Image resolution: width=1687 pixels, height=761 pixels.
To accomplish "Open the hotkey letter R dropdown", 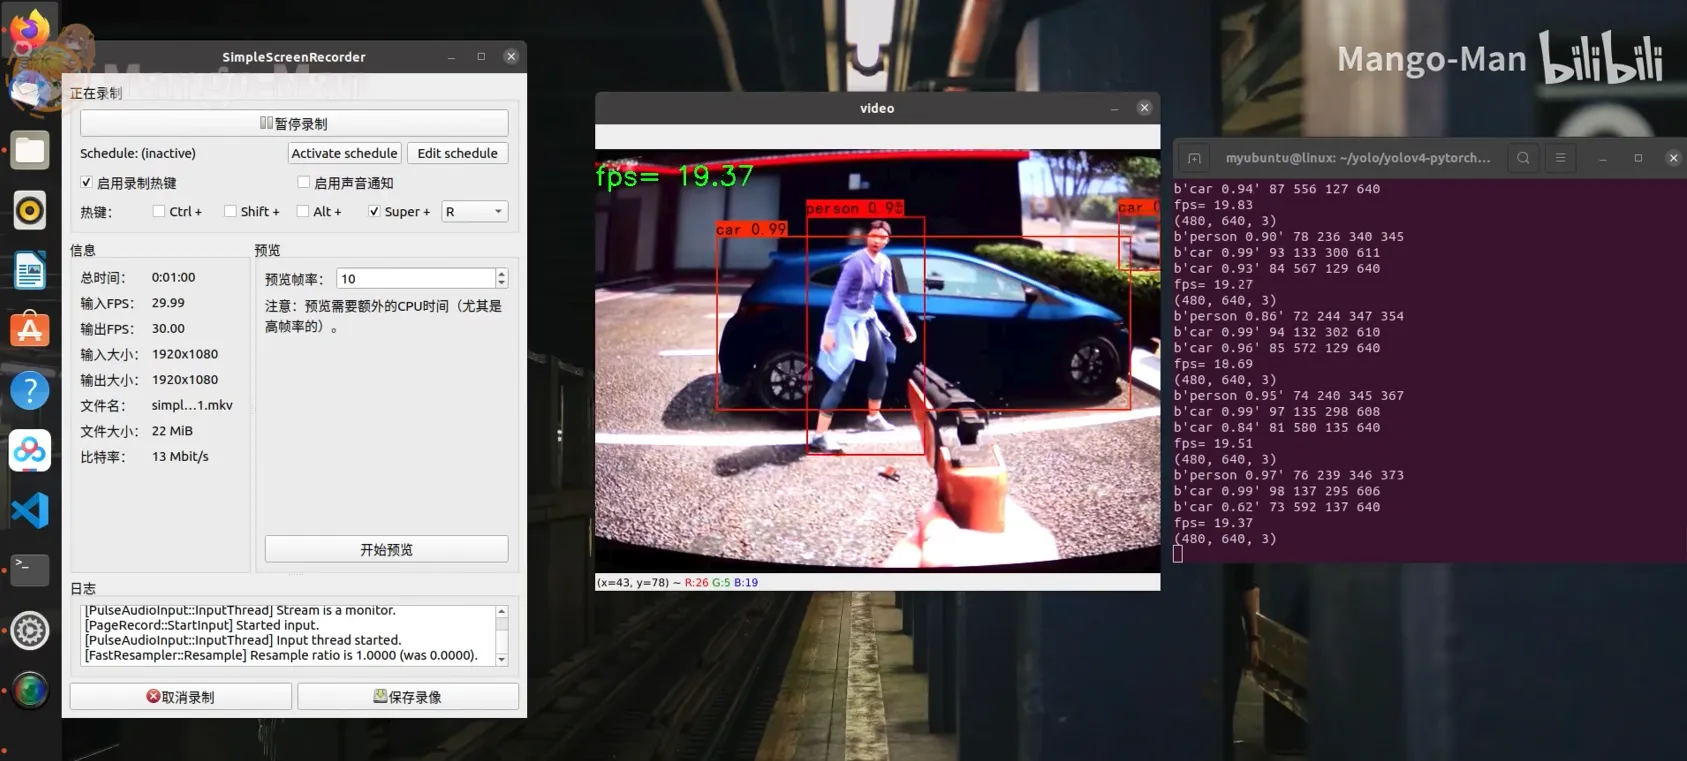I will point(475,211).
